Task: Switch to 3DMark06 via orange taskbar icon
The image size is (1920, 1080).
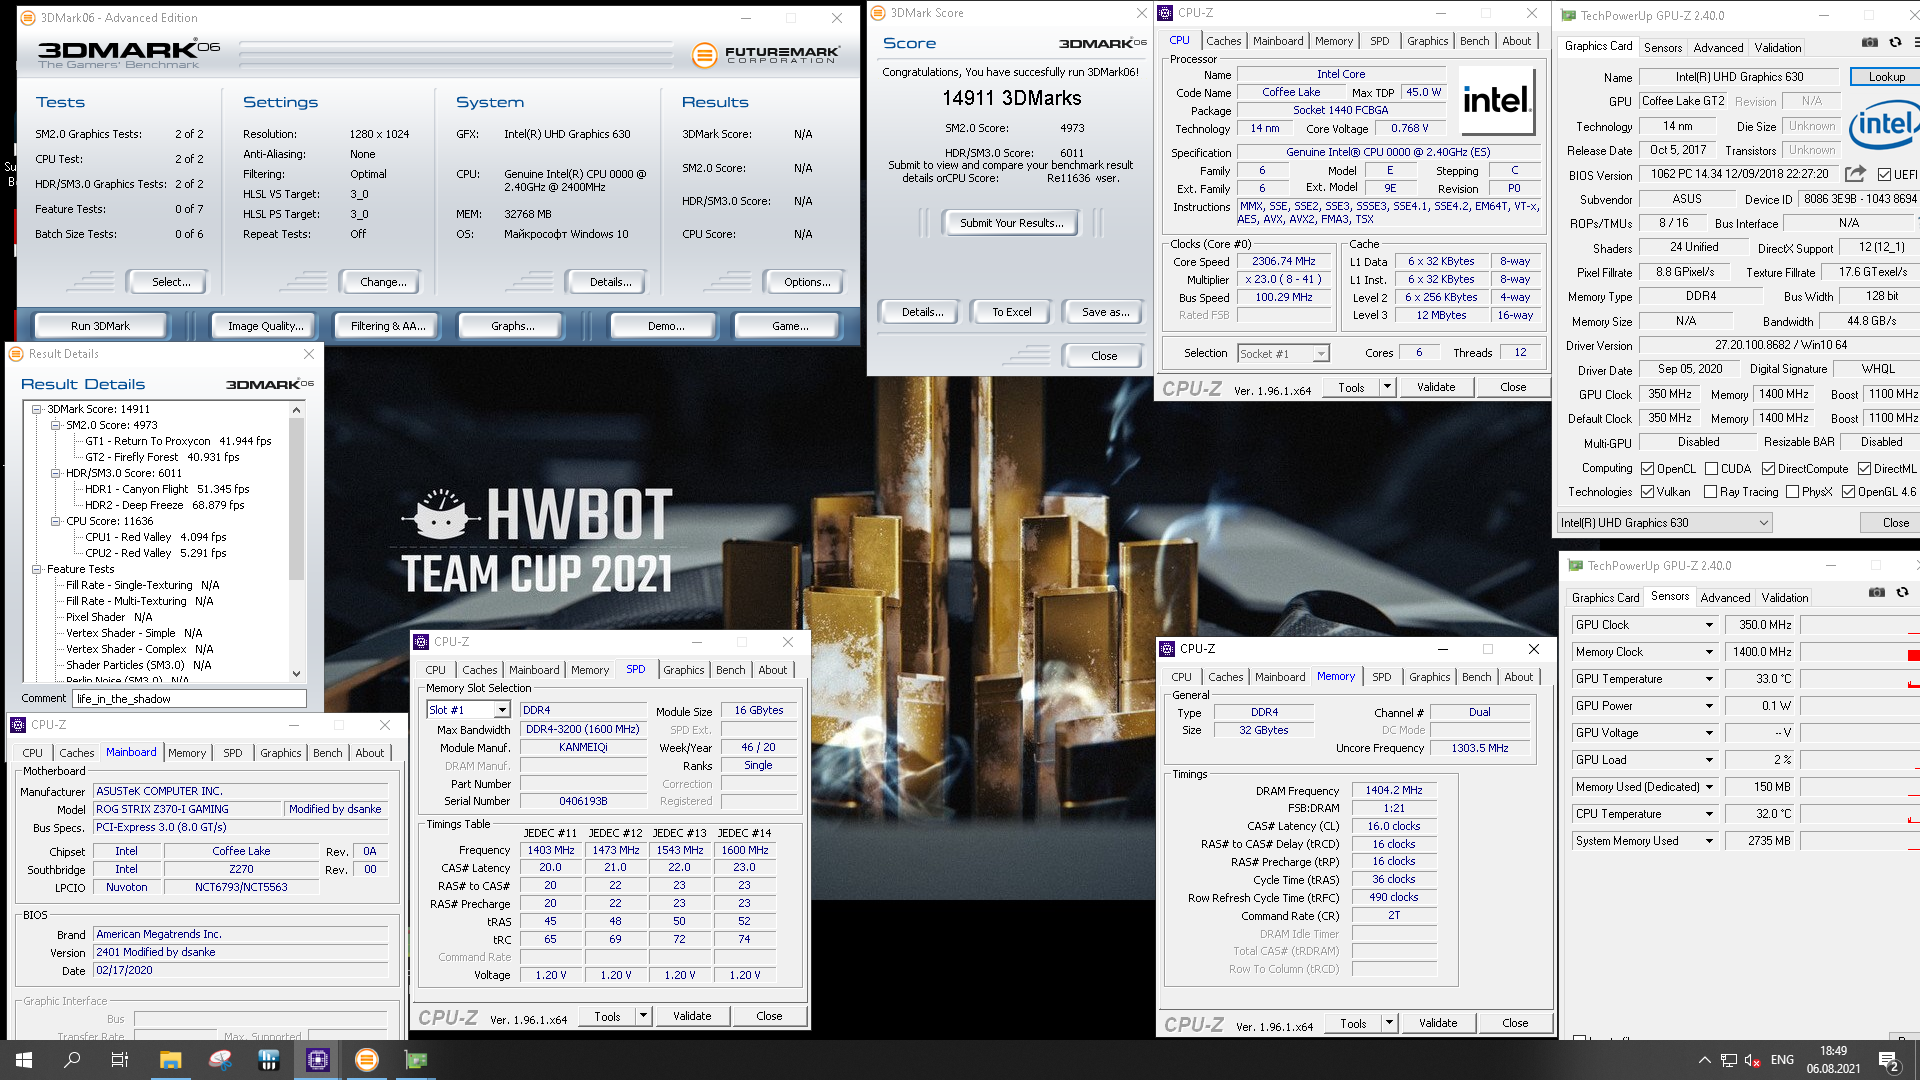Action: click(x=367, y=1060)
